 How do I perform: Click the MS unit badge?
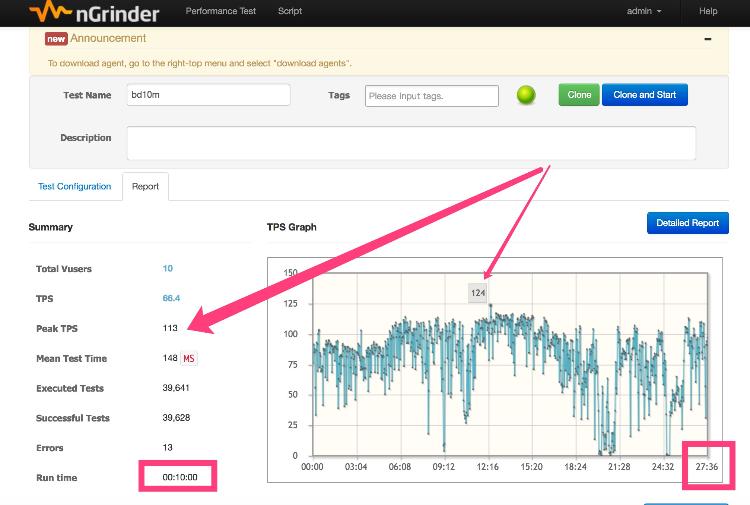click(188, 358)
